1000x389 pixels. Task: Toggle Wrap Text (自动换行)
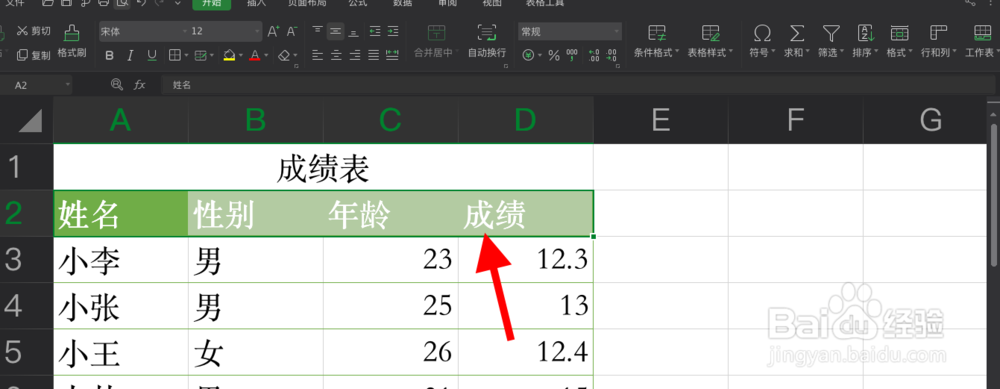coord(487,40)
